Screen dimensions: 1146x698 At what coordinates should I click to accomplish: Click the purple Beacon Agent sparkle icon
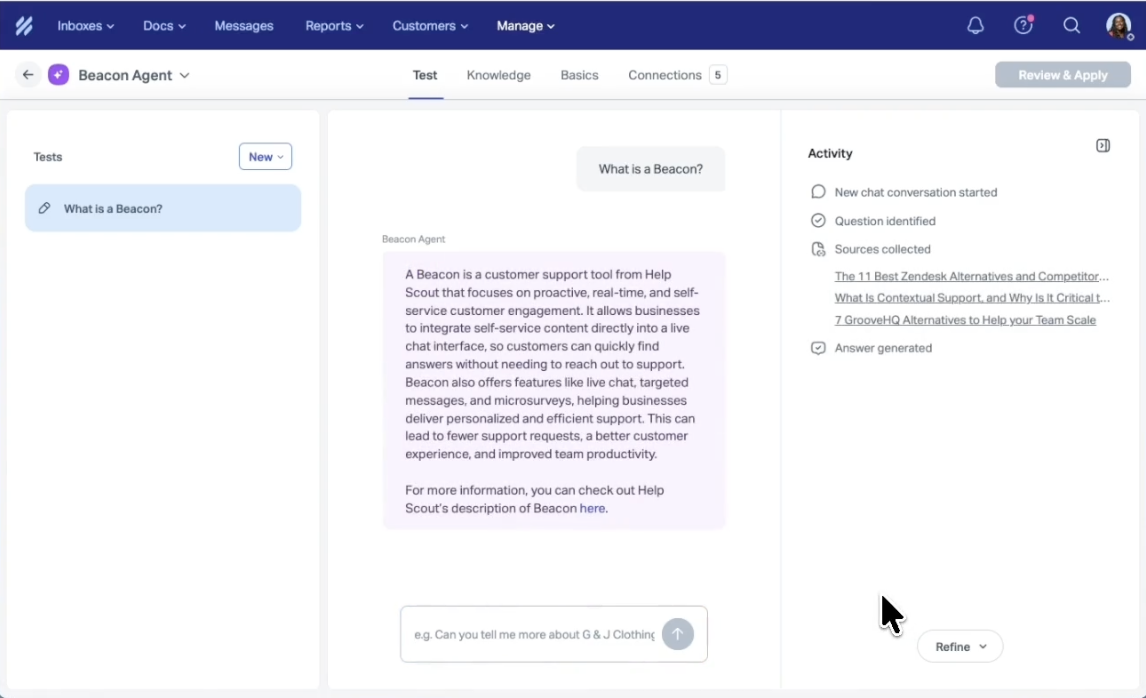click(58, 75)
